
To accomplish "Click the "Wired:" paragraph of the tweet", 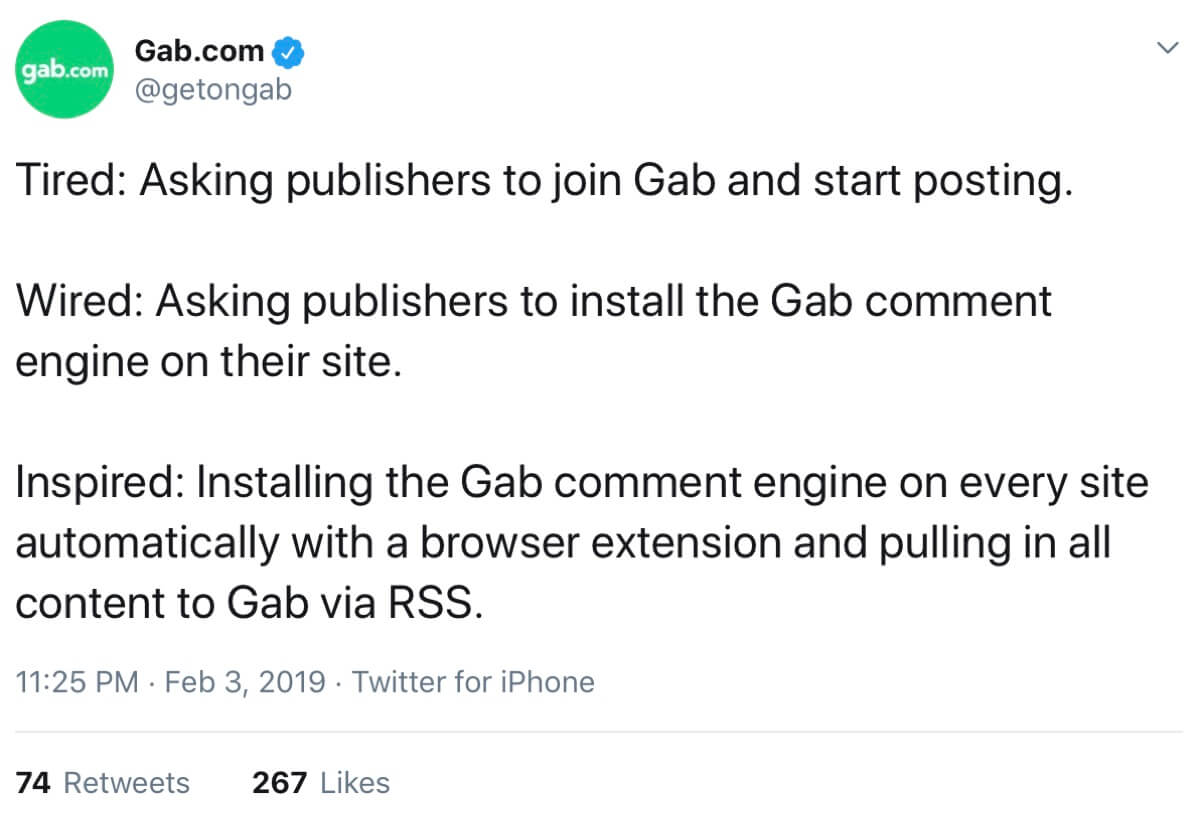I will point(534,331).
